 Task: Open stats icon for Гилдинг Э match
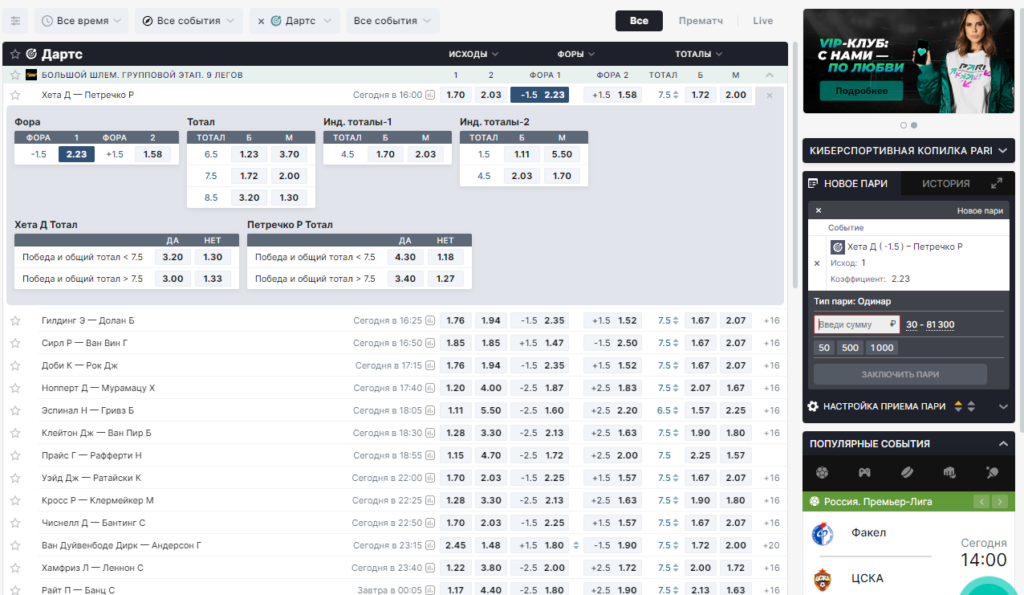point(430,321)
